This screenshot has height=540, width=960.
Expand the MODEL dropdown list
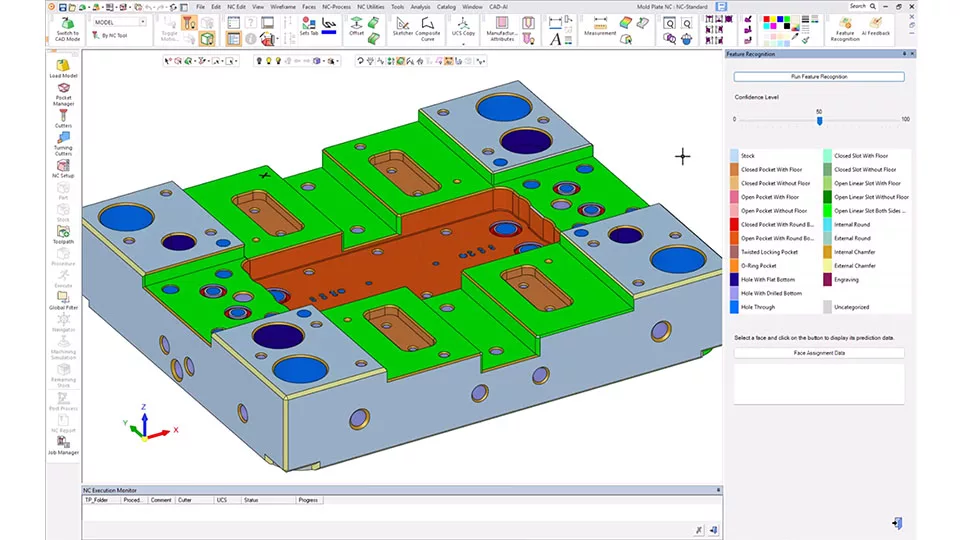click(143, 21)
